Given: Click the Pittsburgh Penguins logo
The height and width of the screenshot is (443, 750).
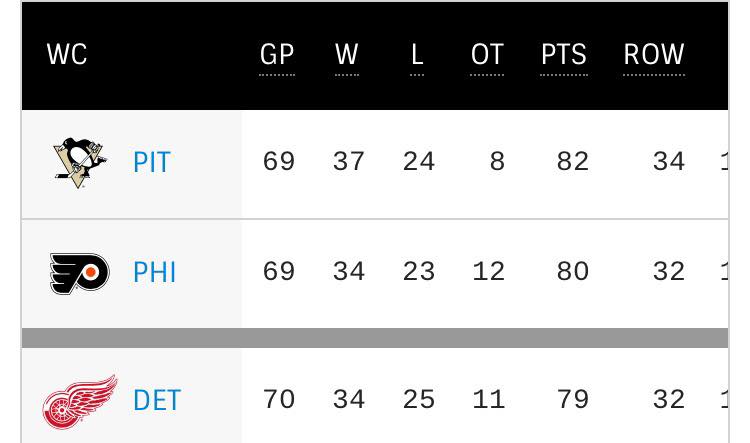Looking at the screenshot, I should (x=79, y=163).
